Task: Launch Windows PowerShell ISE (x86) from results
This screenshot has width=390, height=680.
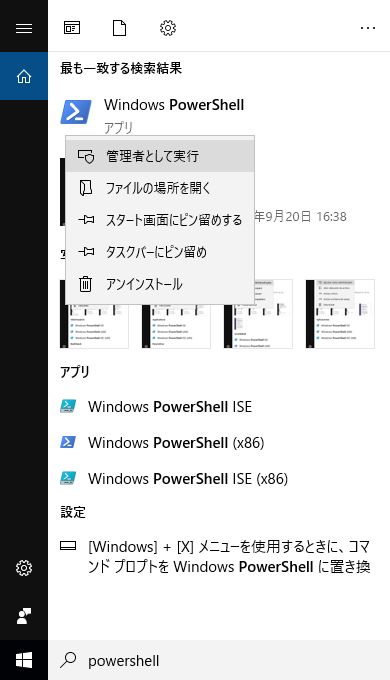Action: [x=219, y=478]
